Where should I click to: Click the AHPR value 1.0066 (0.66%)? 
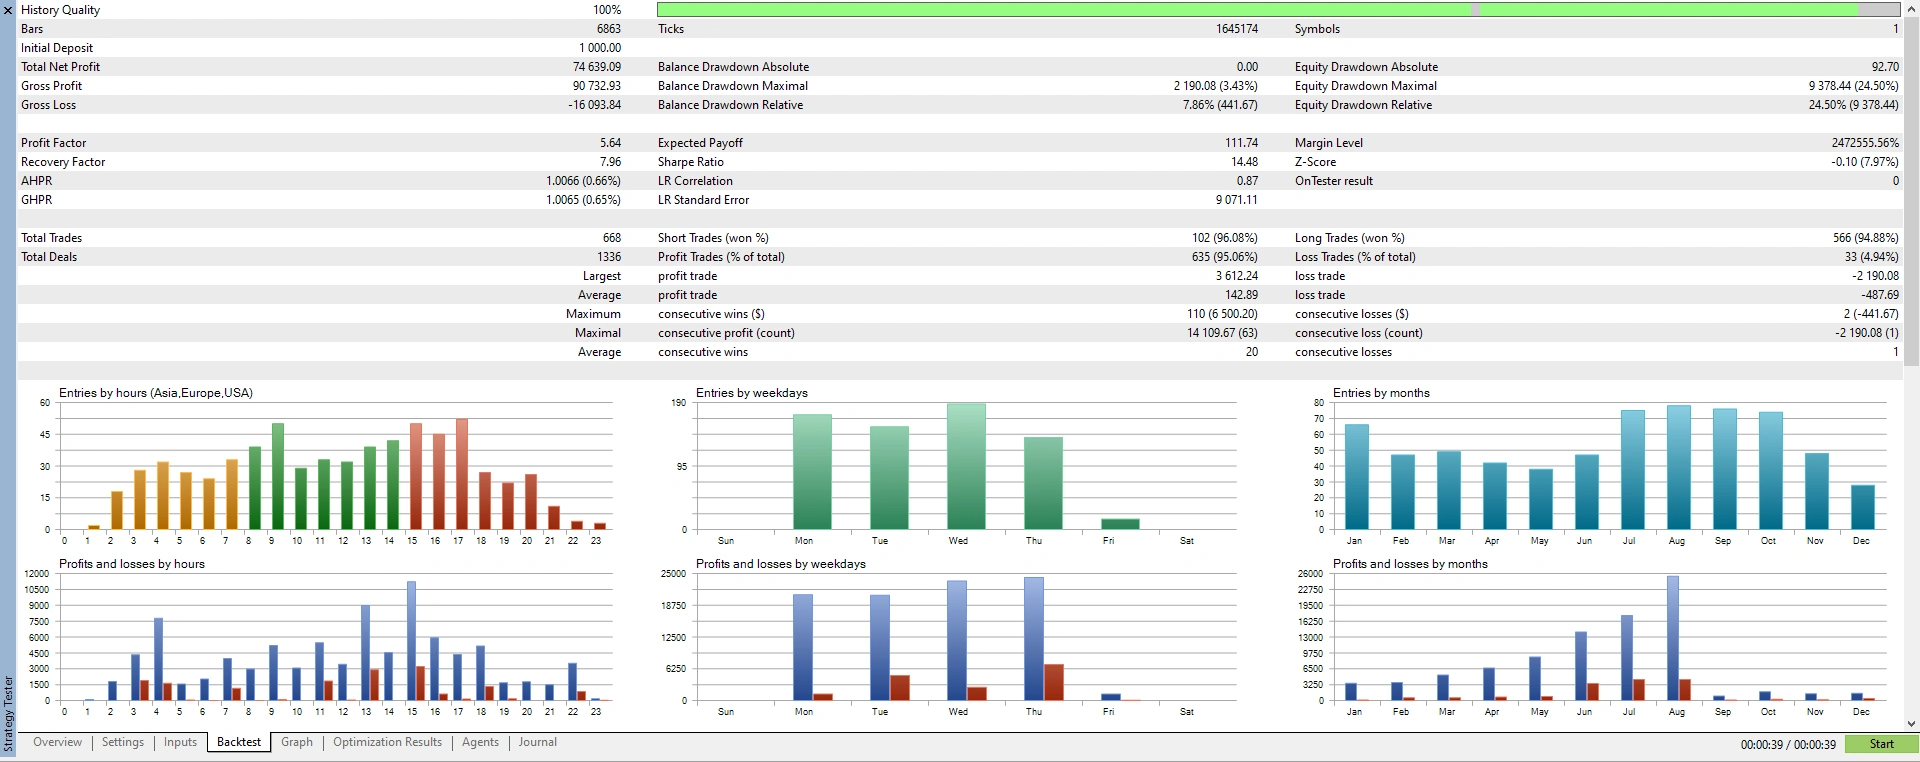tap(583, 181)
